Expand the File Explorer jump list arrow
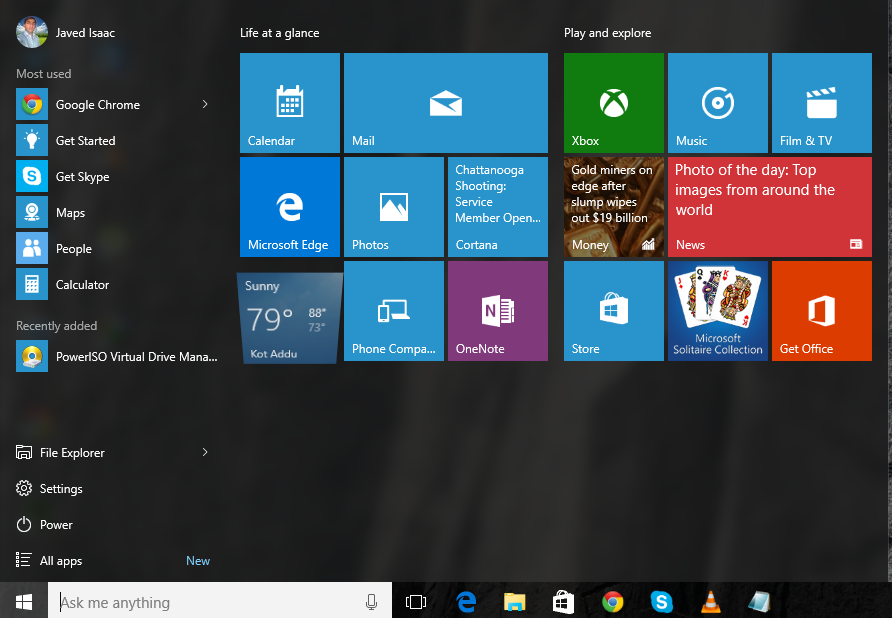Viewport: 892px width, 618px height. [205, 452]
